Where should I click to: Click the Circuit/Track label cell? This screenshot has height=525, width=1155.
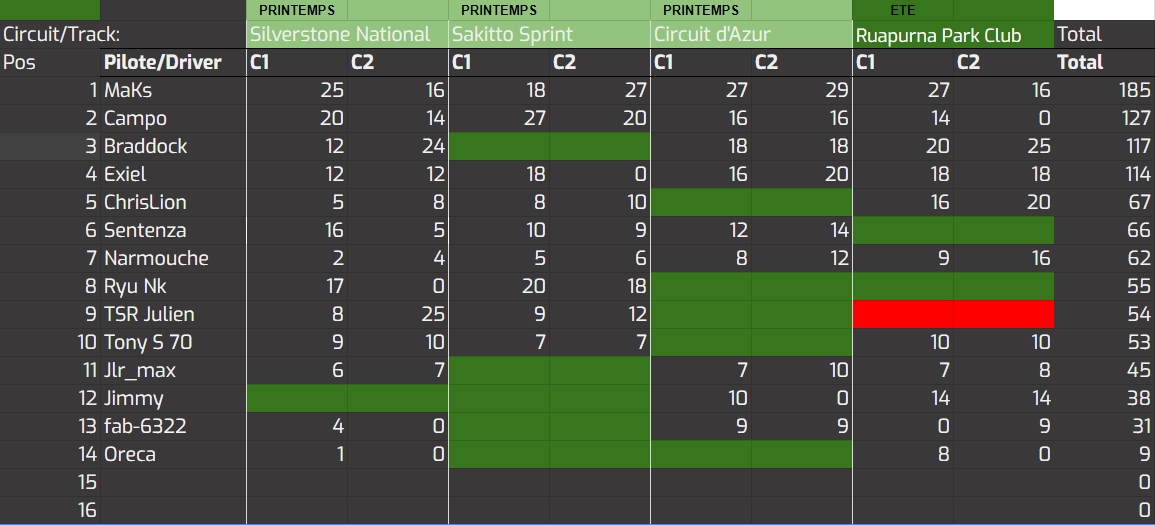point(50,34)
